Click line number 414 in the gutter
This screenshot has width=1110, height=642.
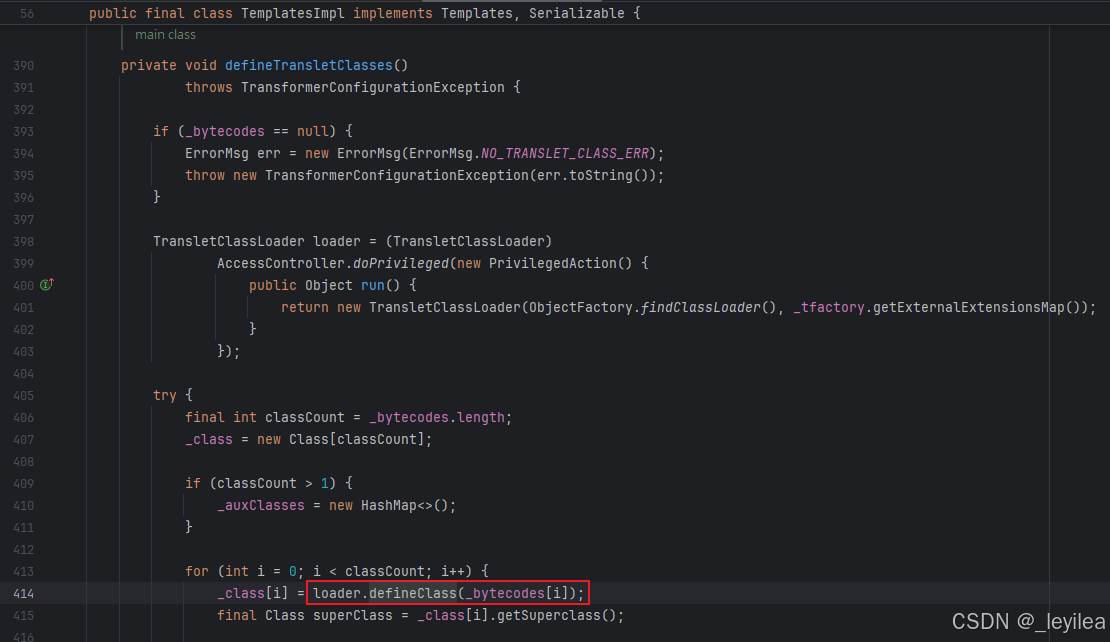coord(23,594)
